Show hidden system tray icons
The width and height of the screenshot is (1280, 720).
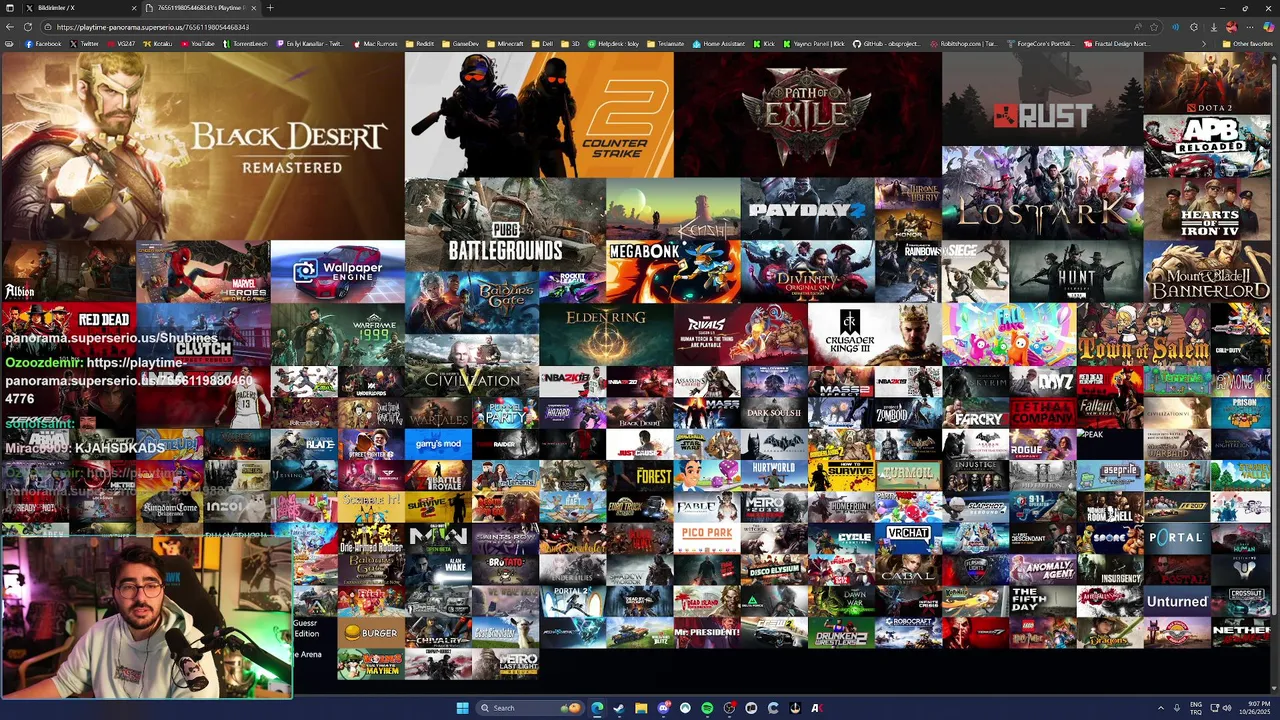1161,708
